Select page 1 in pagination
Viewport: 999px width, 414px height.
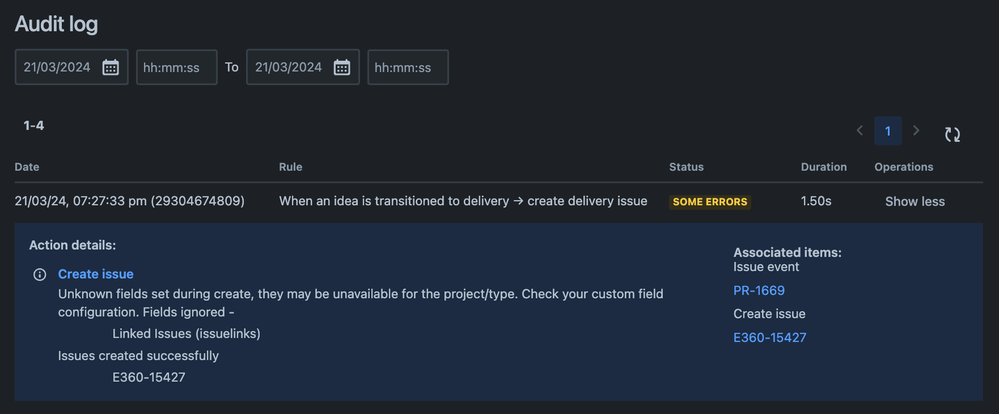[888, 131]
